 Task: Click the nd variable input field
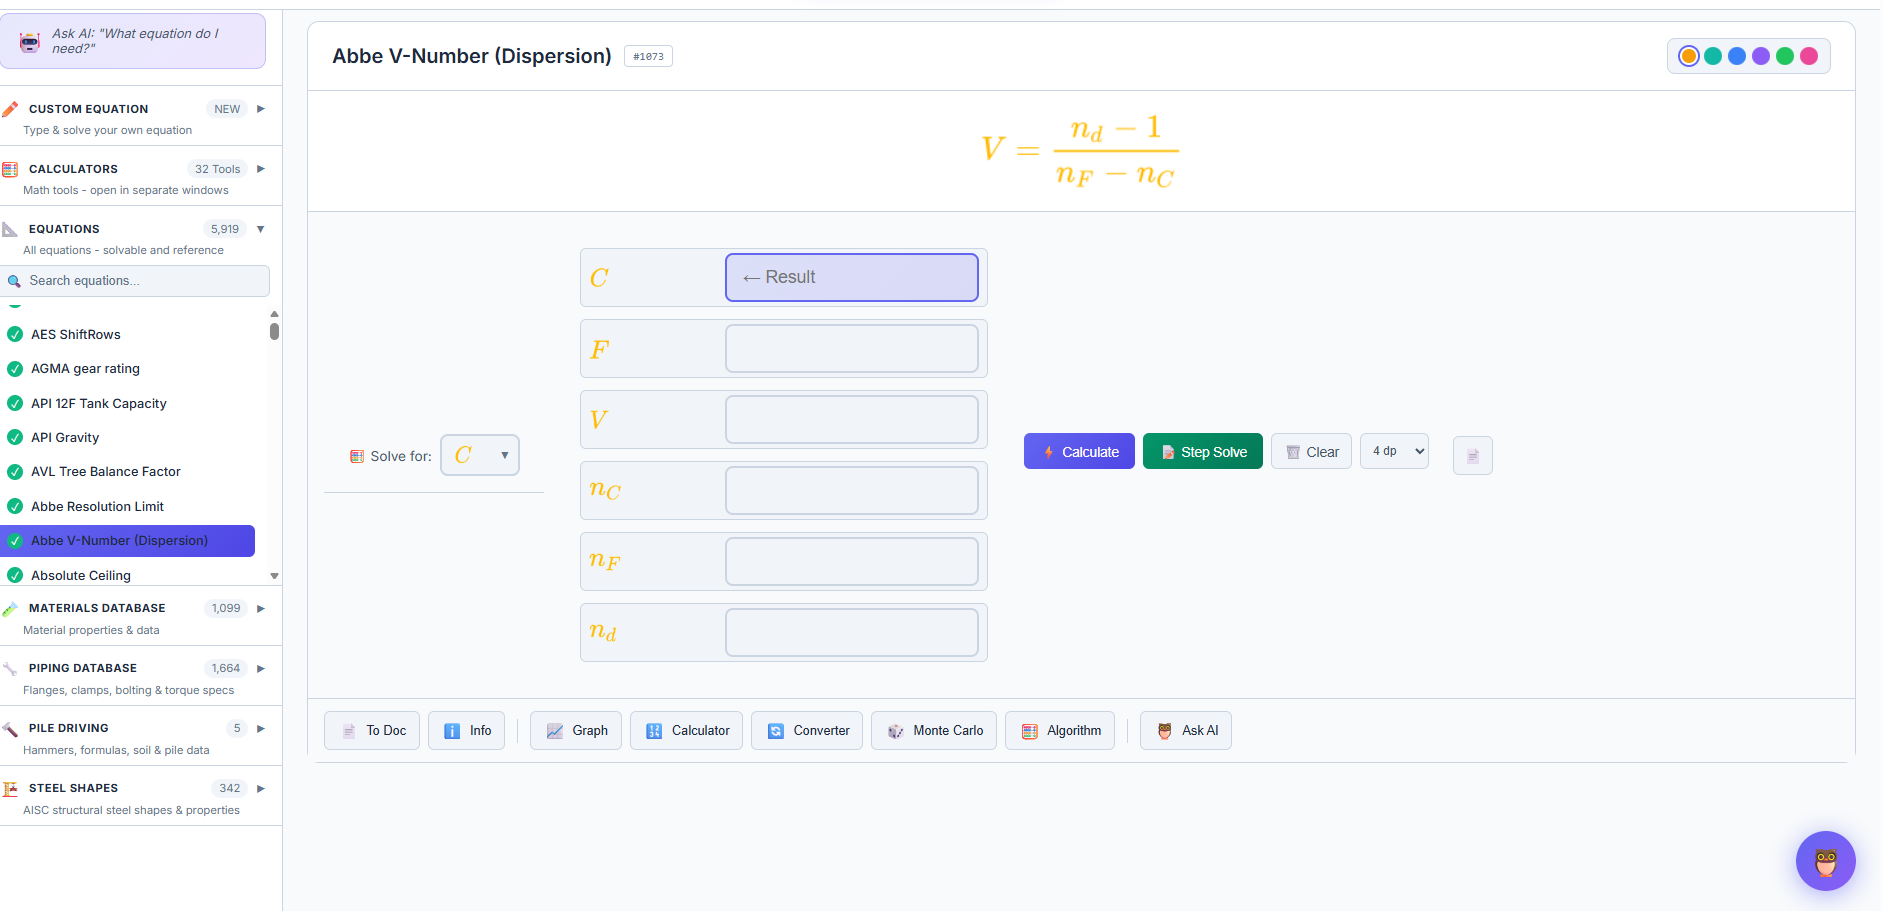point(852,632)
